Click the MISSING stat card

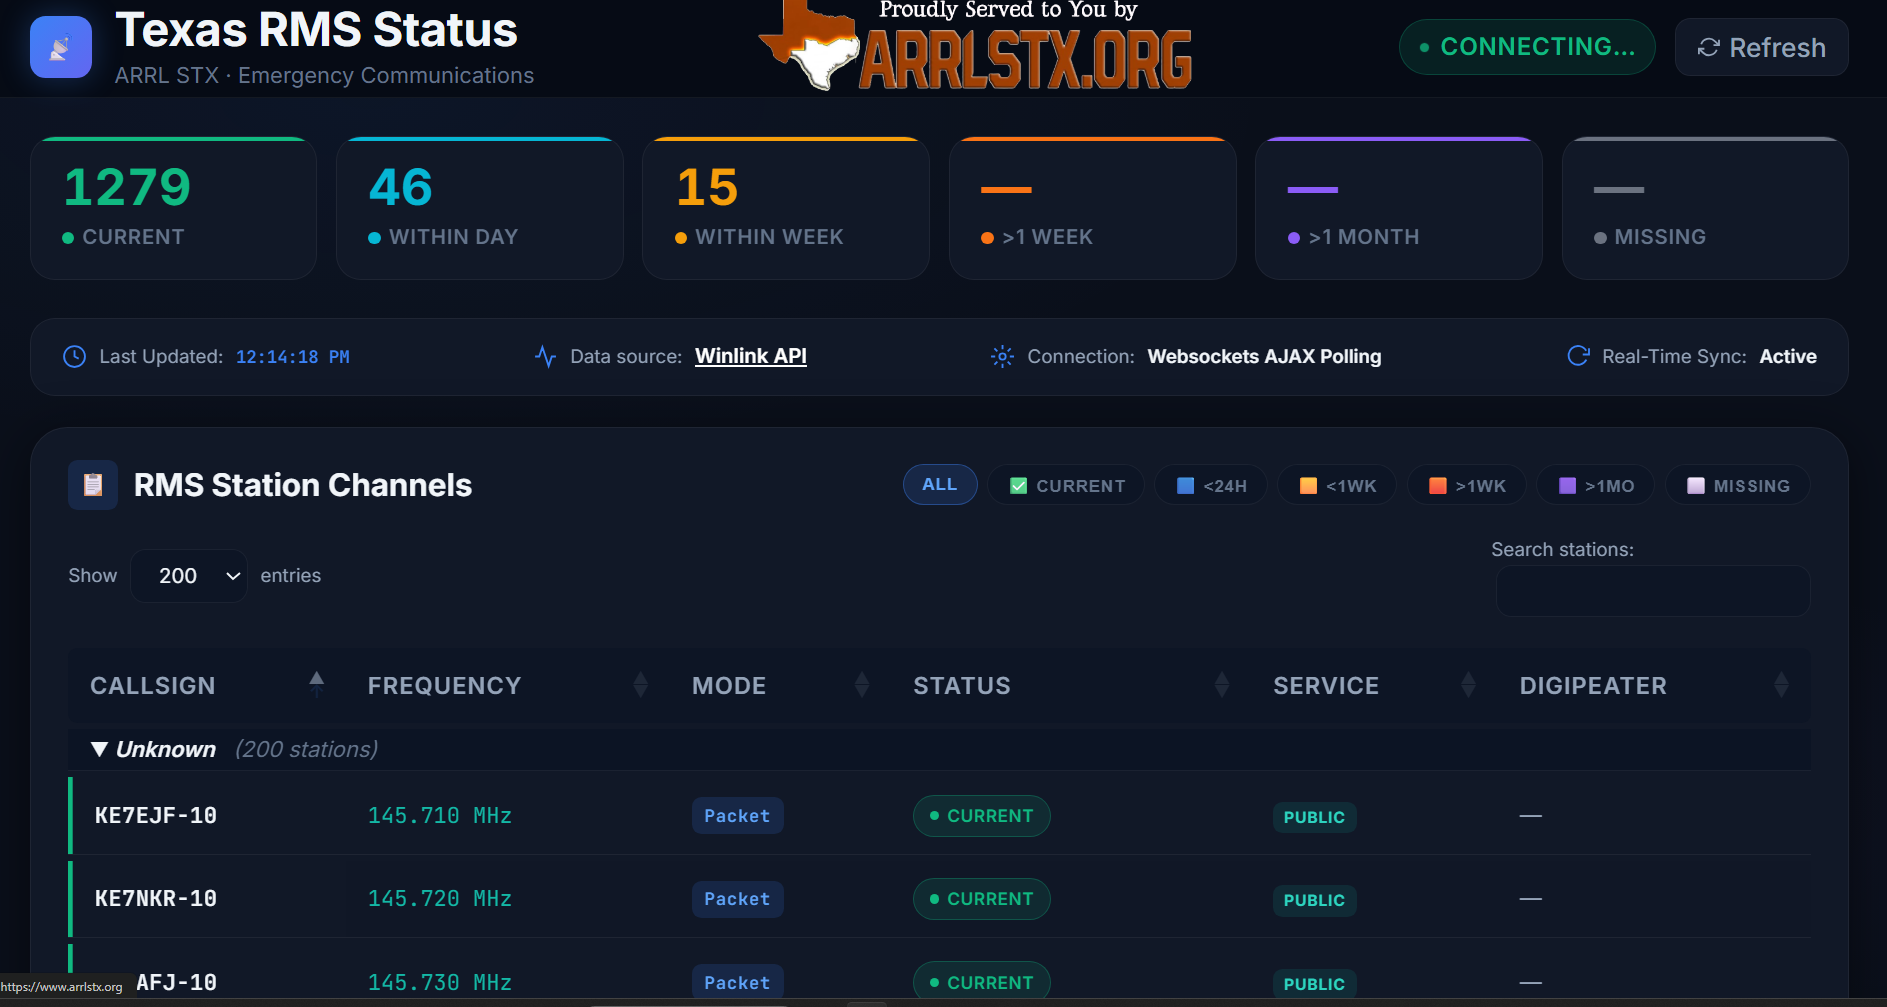[1705, 208]
